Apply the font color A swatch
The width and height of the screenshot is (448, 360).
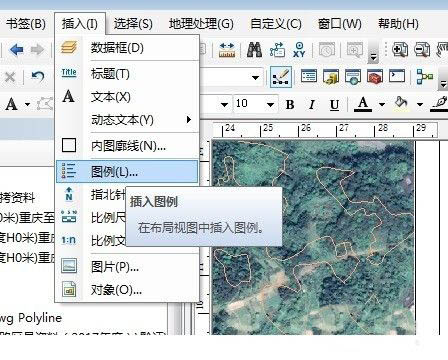[363, 104]
